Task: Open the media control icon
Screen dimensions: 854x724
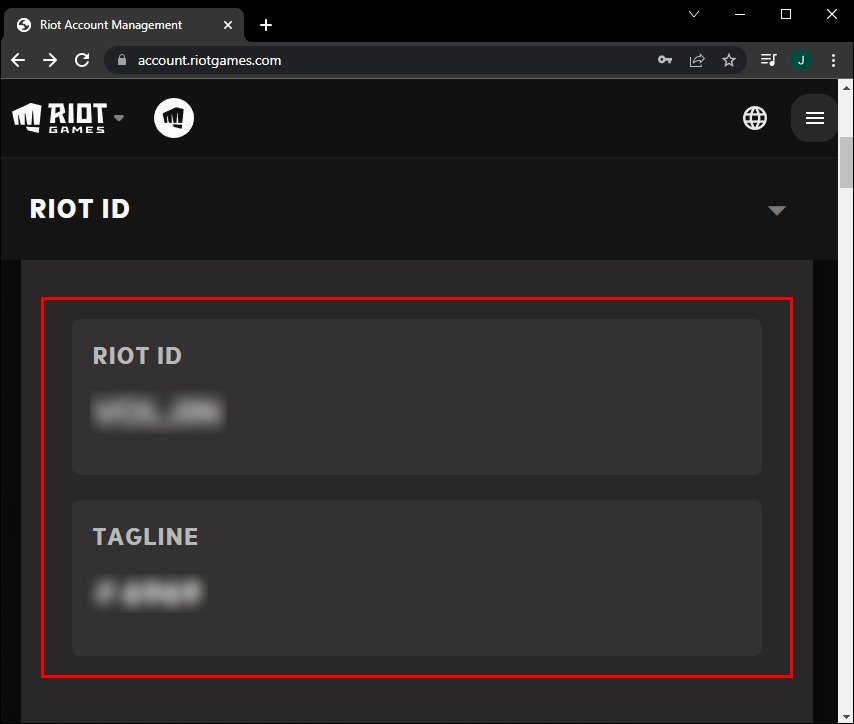Action: point(768,60)
